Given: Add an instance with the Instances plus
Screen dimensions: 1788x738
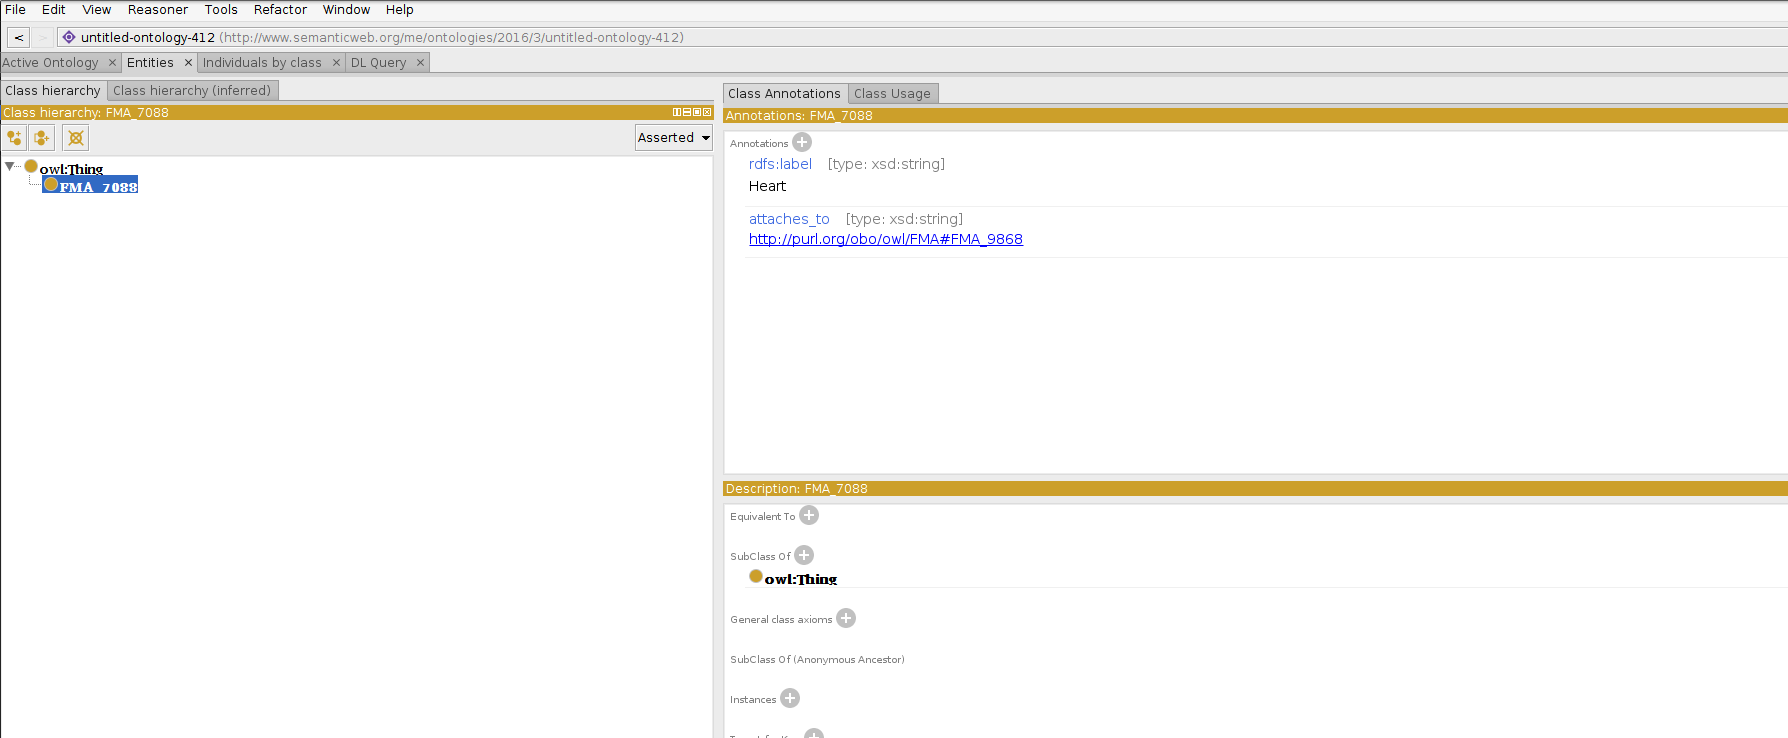Looking at the screenshot, I should (x=790, y=699).
